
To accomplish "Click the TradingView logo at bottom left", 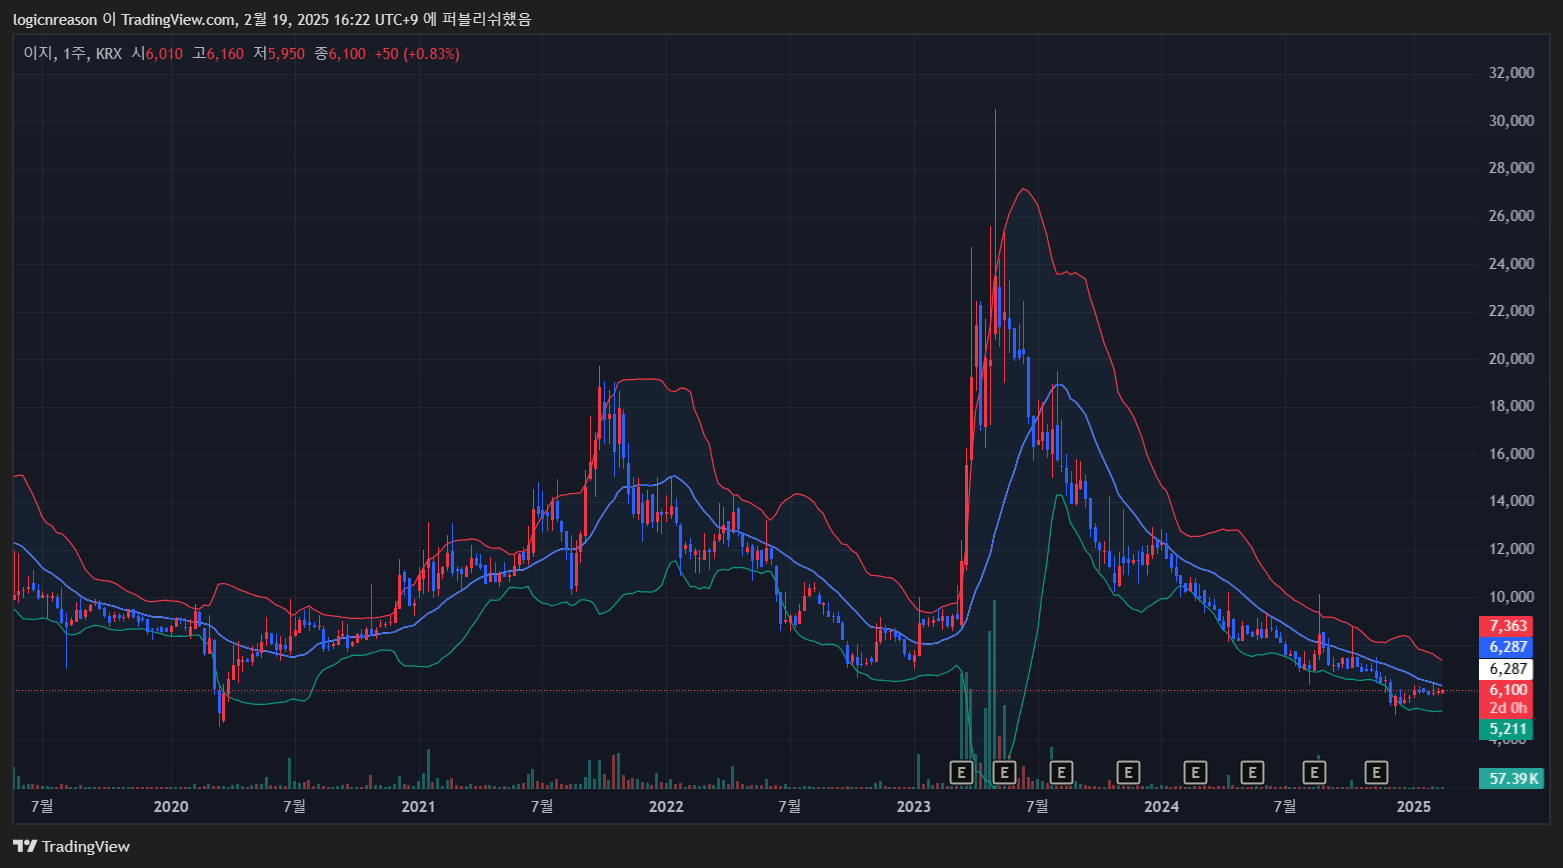I will click(x=71, y=846).
